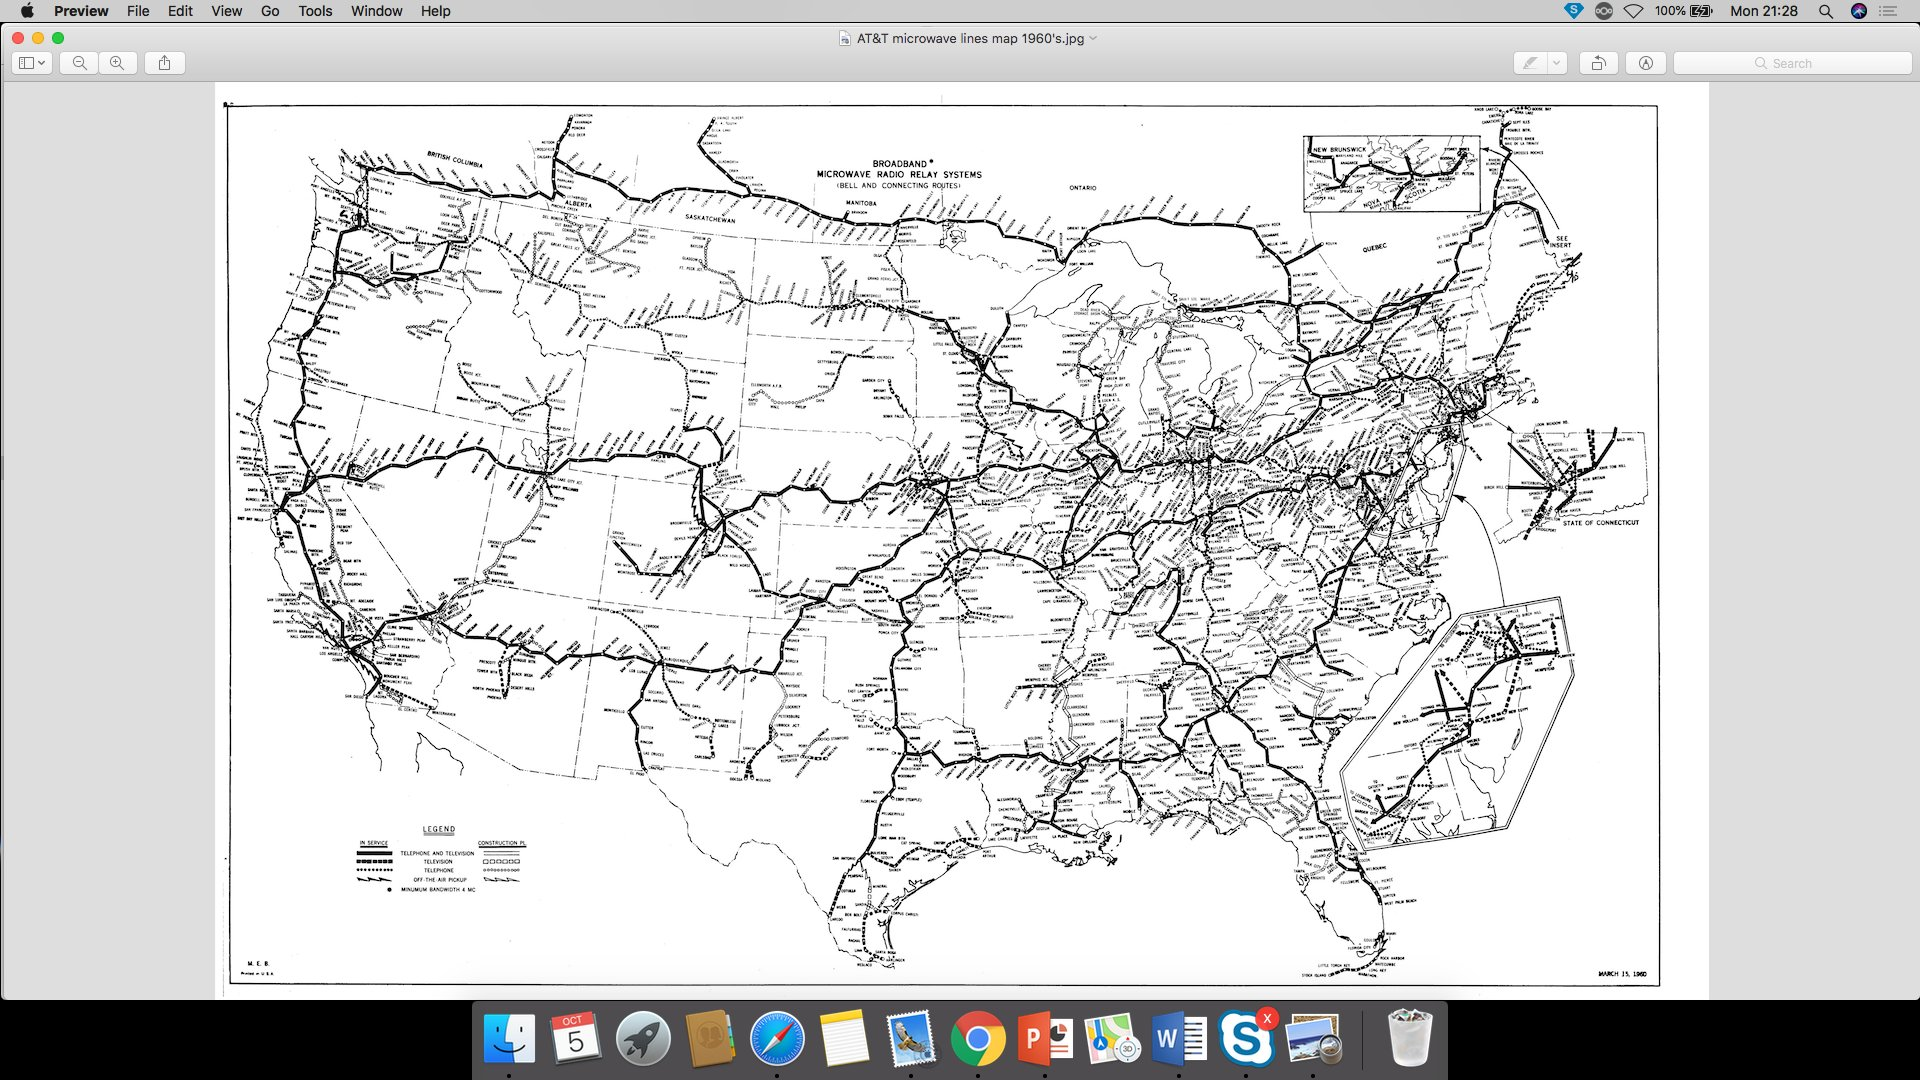Viewport: 1920px width, 1080px height.
Task: Open Mail from the Dock
Action: 911,1039
